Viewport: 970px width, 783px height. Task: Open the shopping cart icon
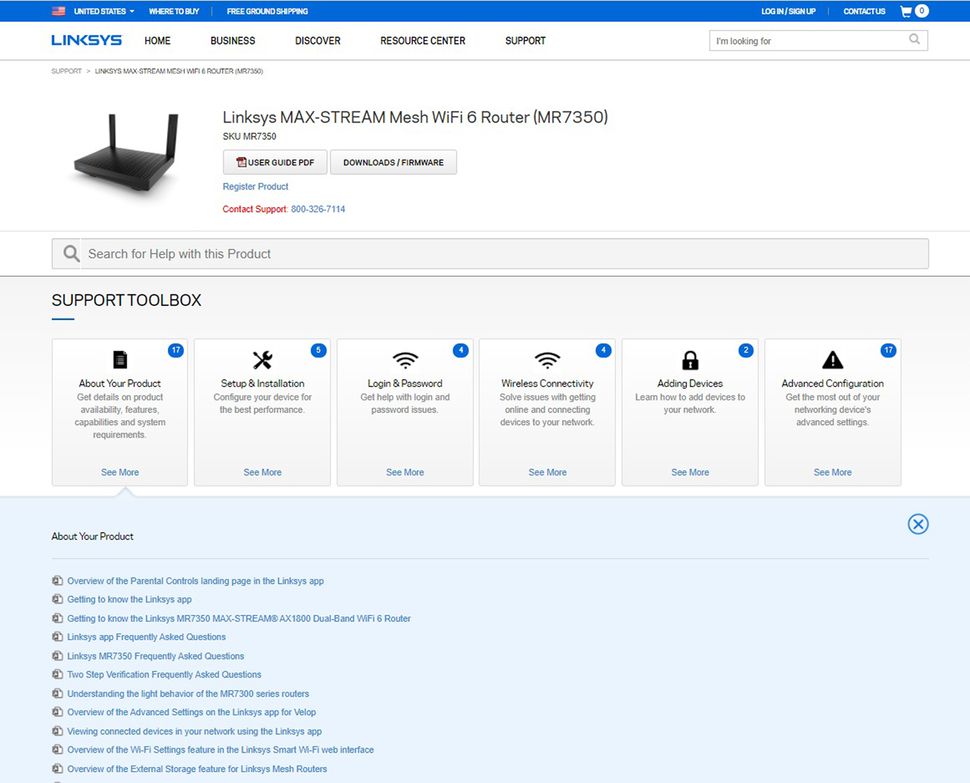coord(906,11)
